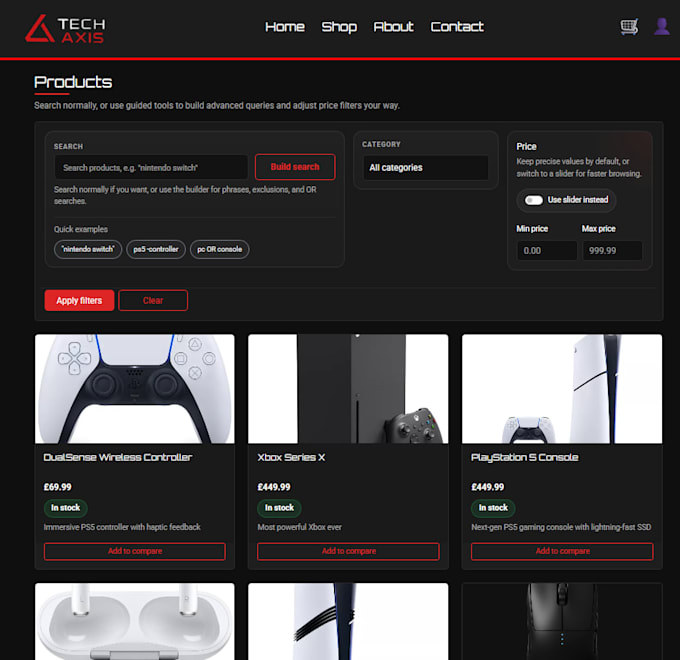
Task: Open the shopping cart icon
Action: pyautogui.click(x=628, y=26)
